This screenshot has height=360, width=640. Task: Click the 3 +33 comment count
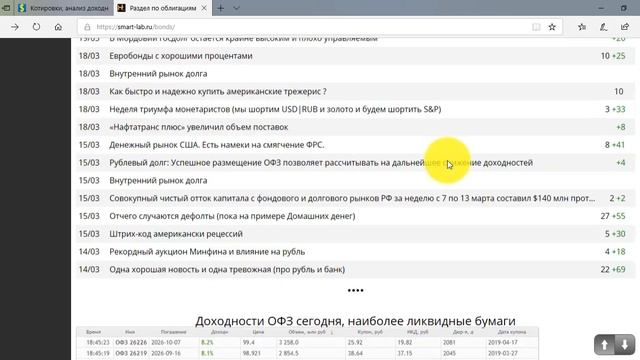click(615, 109)
